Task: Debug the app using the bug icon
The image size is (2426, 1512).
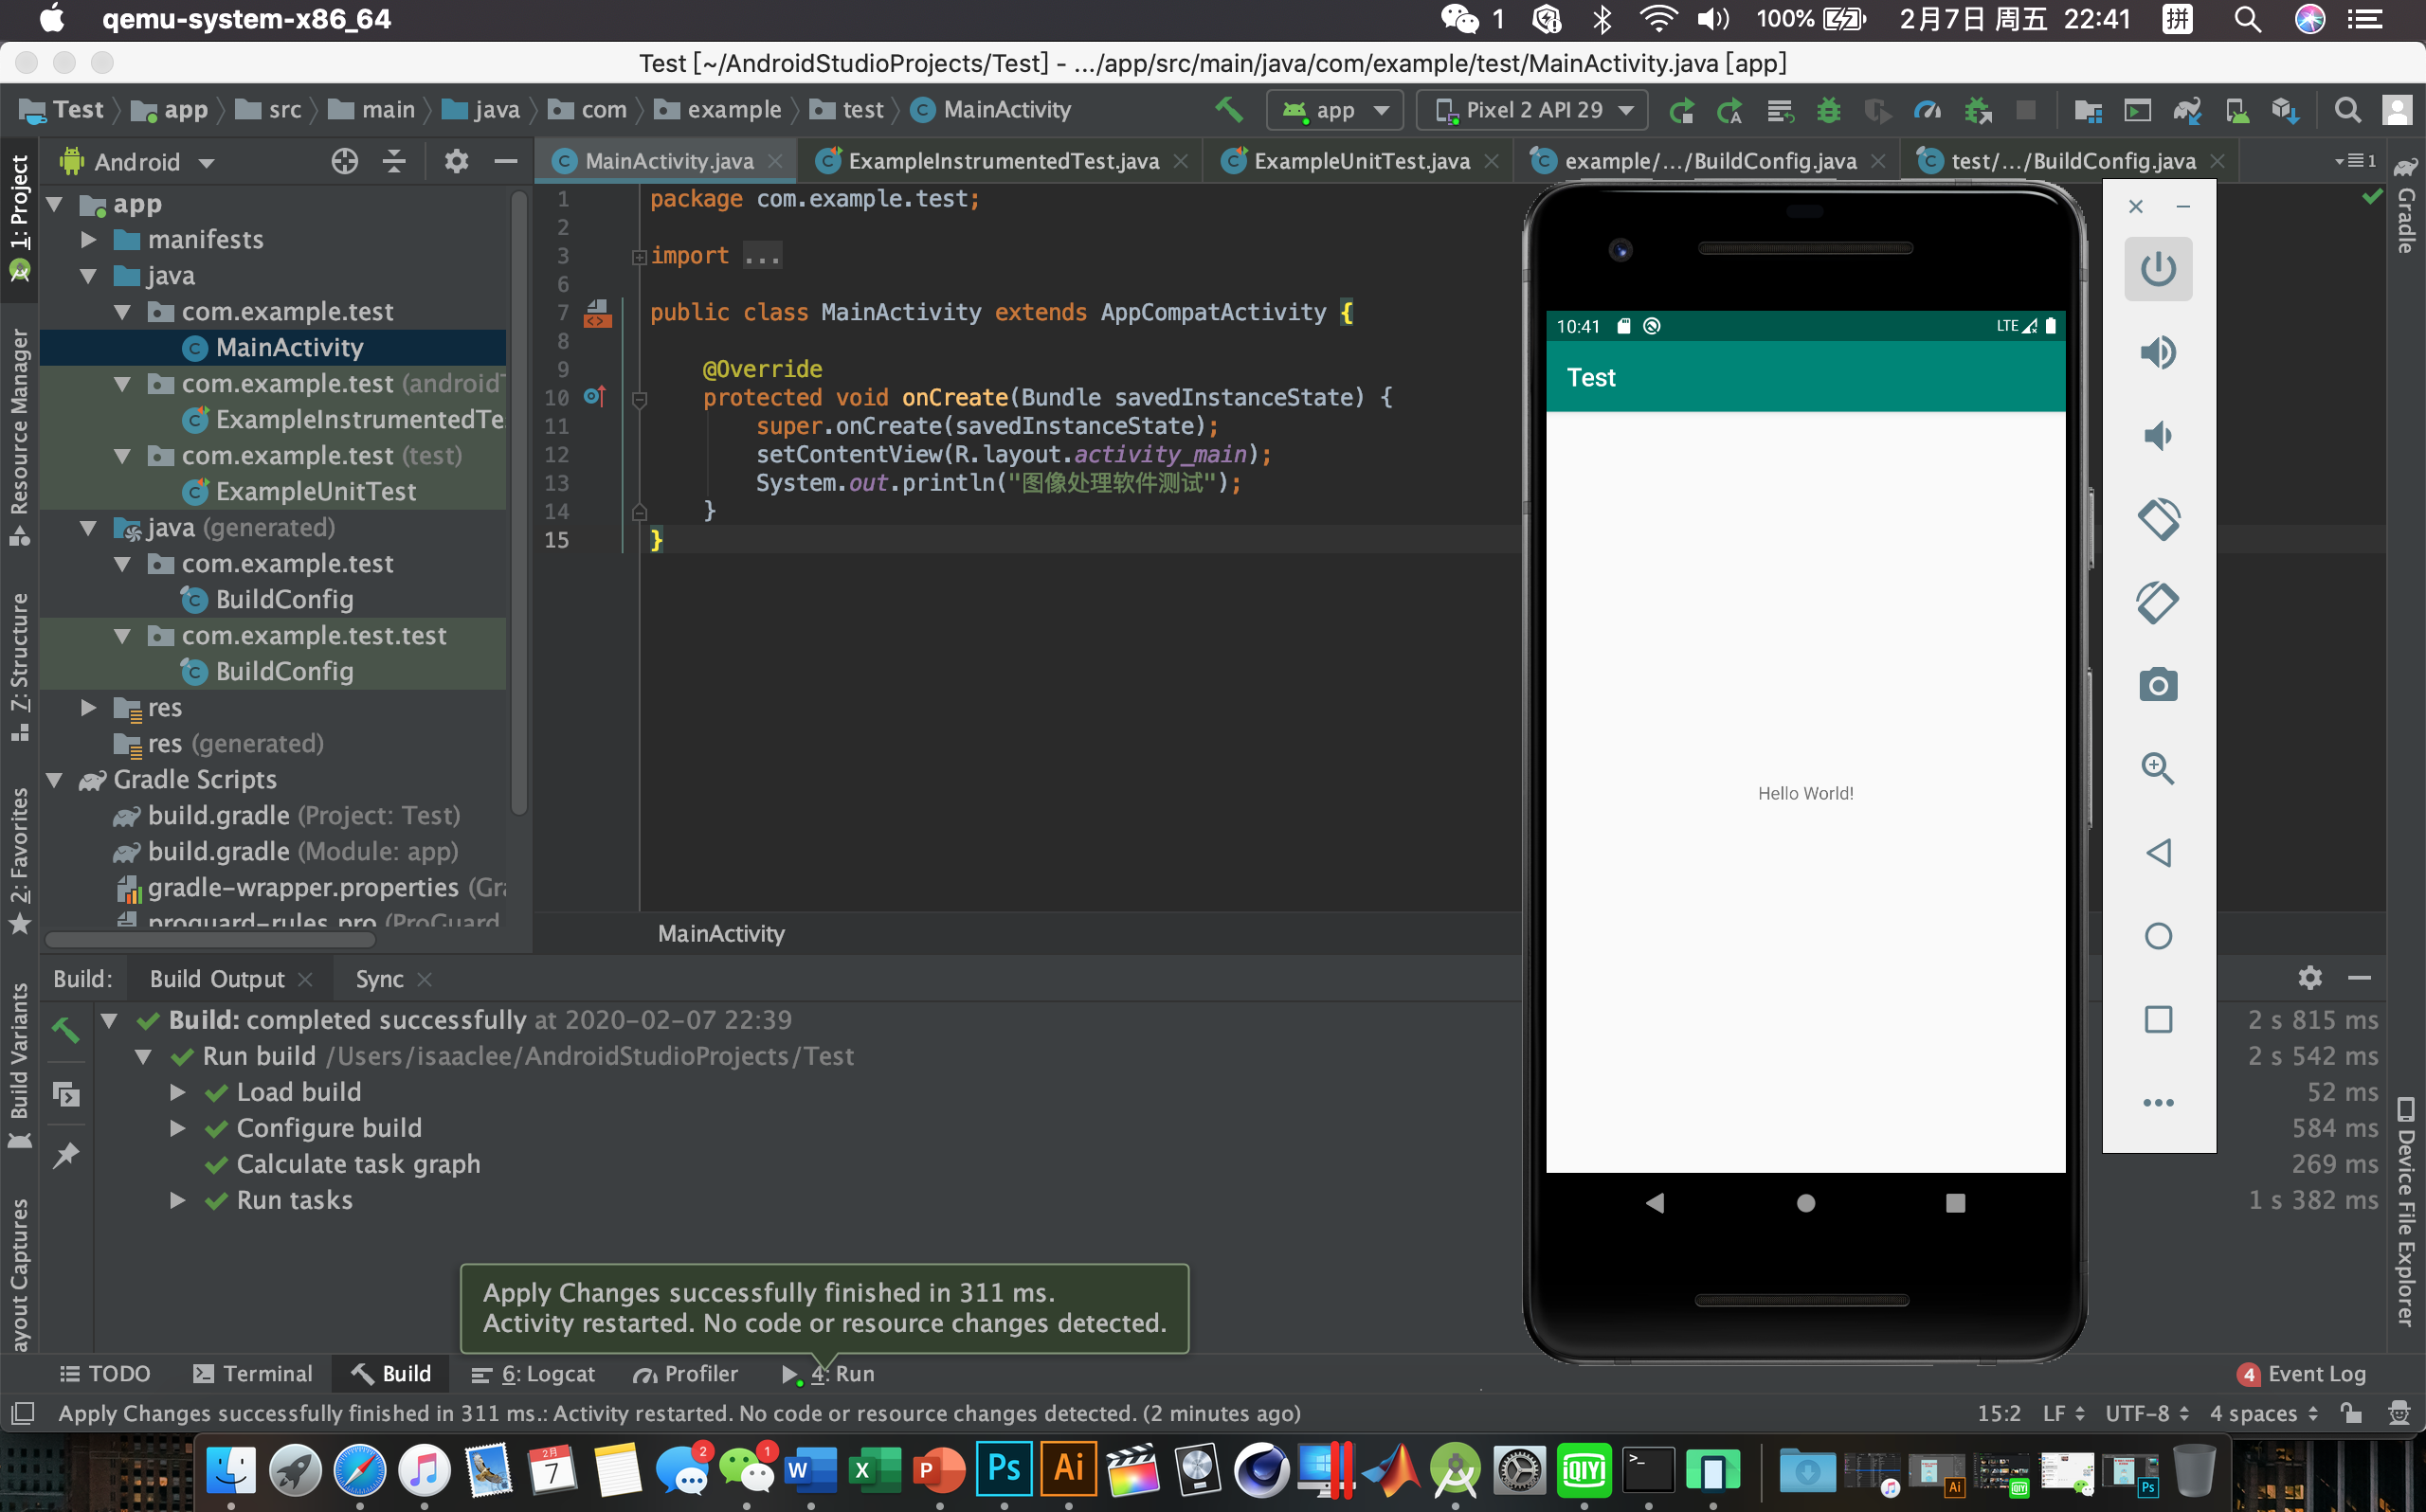Action: click(1830, 110)
